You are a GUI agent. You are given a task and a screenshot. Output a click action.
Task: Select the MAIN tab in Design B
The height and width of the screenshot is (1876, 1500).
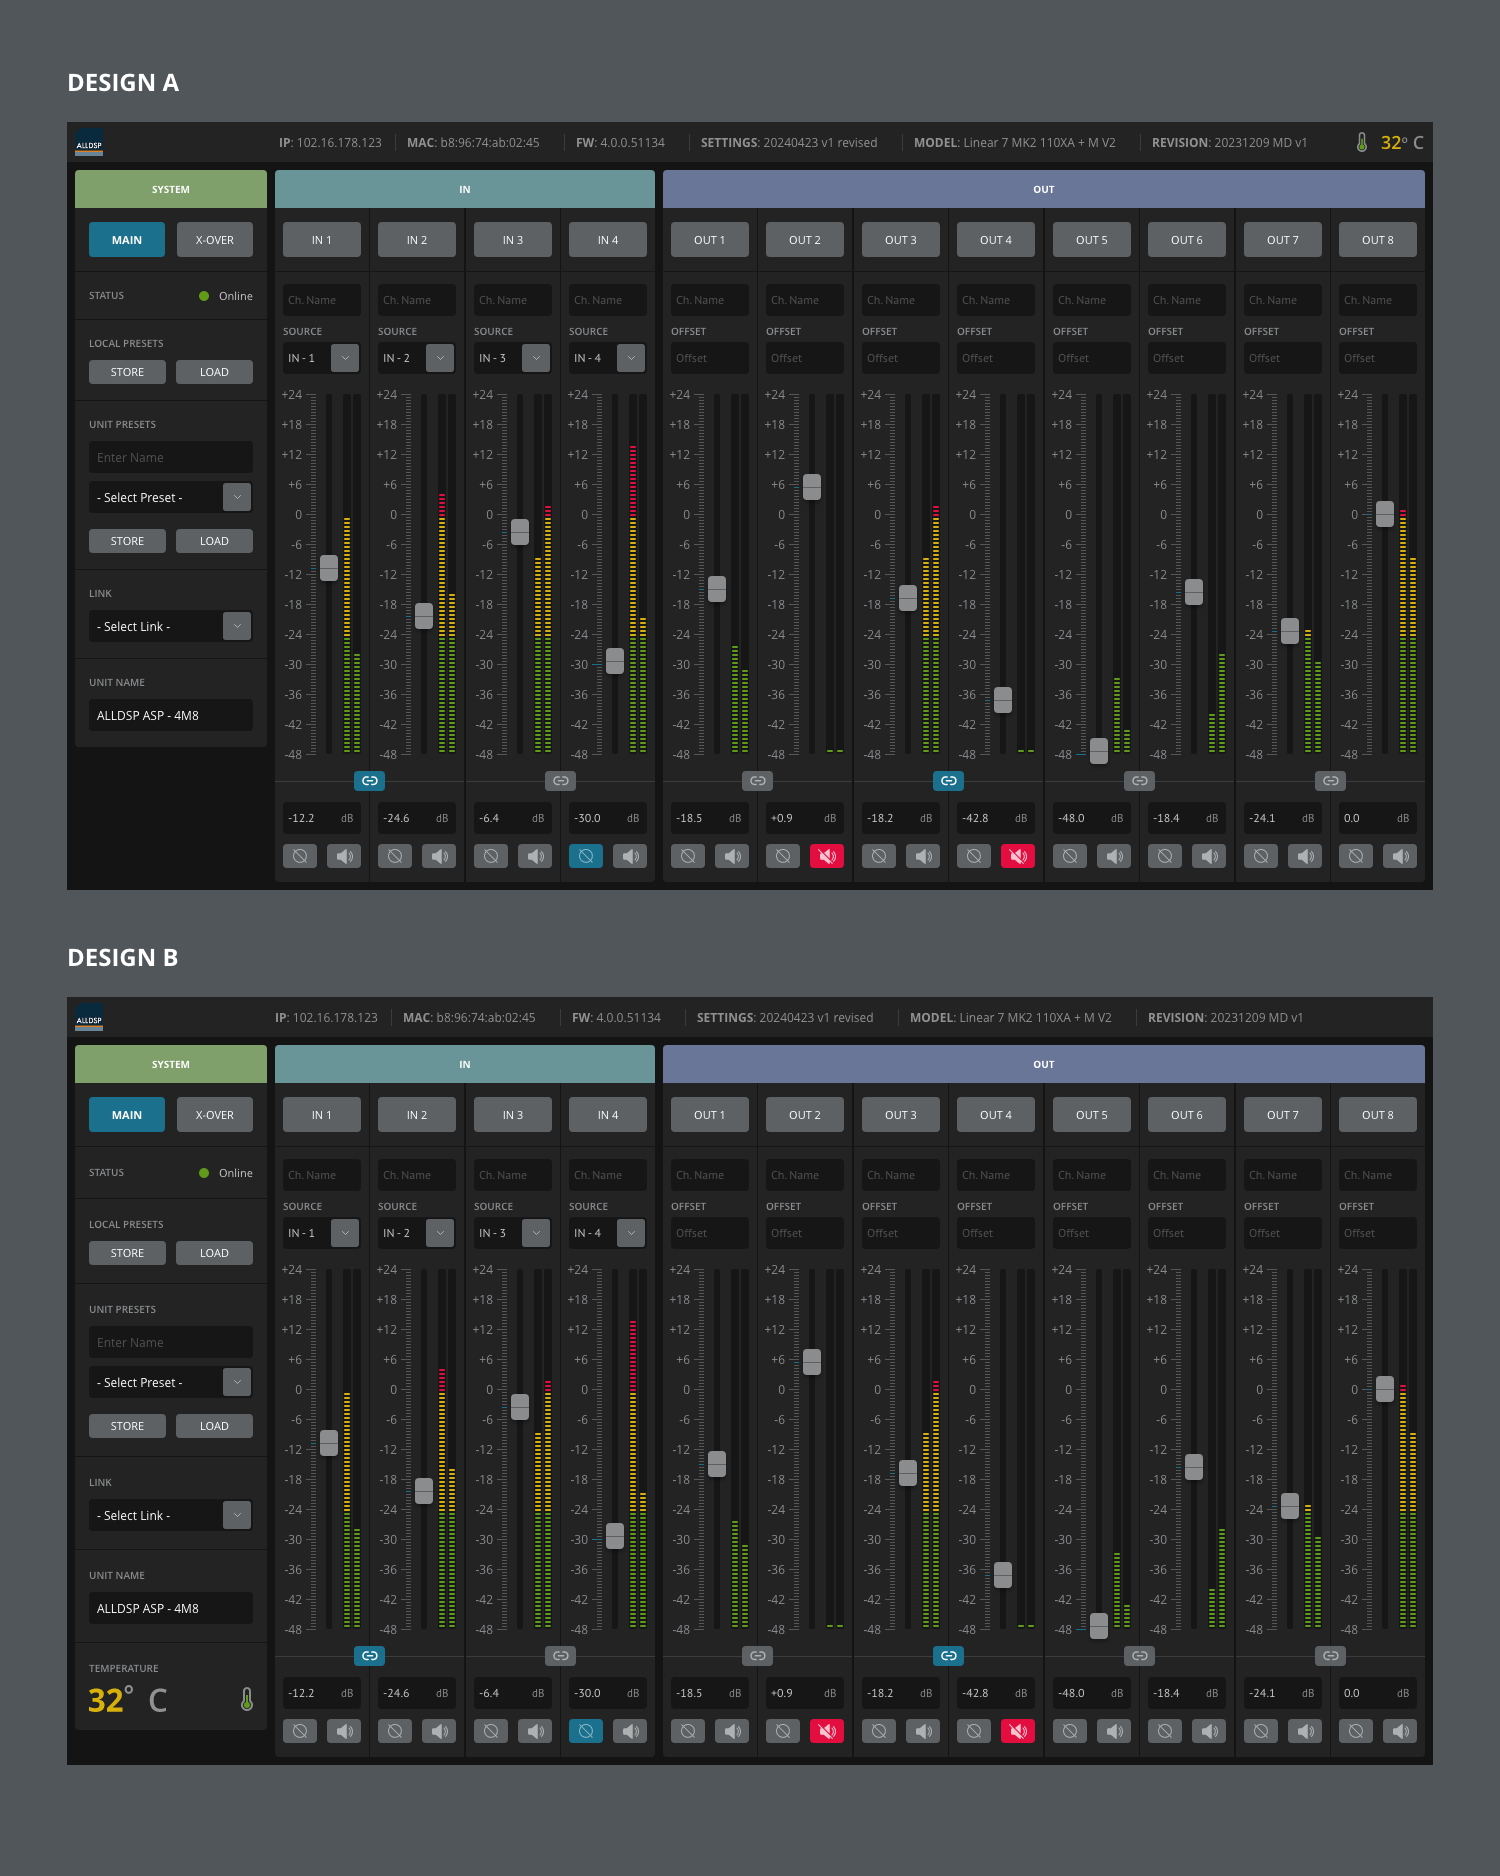(x=127, y=1115)
